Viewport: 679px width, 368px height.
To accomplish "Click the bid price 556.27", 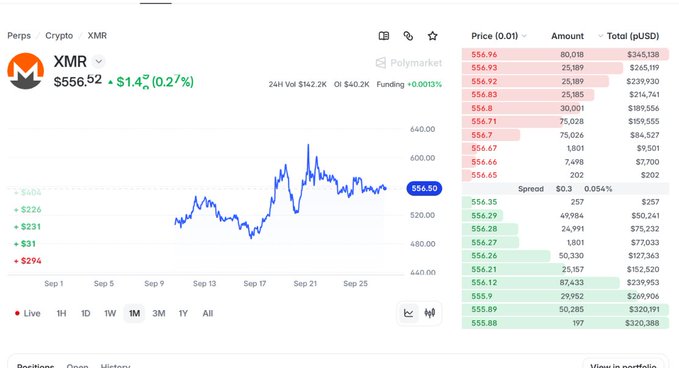I will pos(484,242).
